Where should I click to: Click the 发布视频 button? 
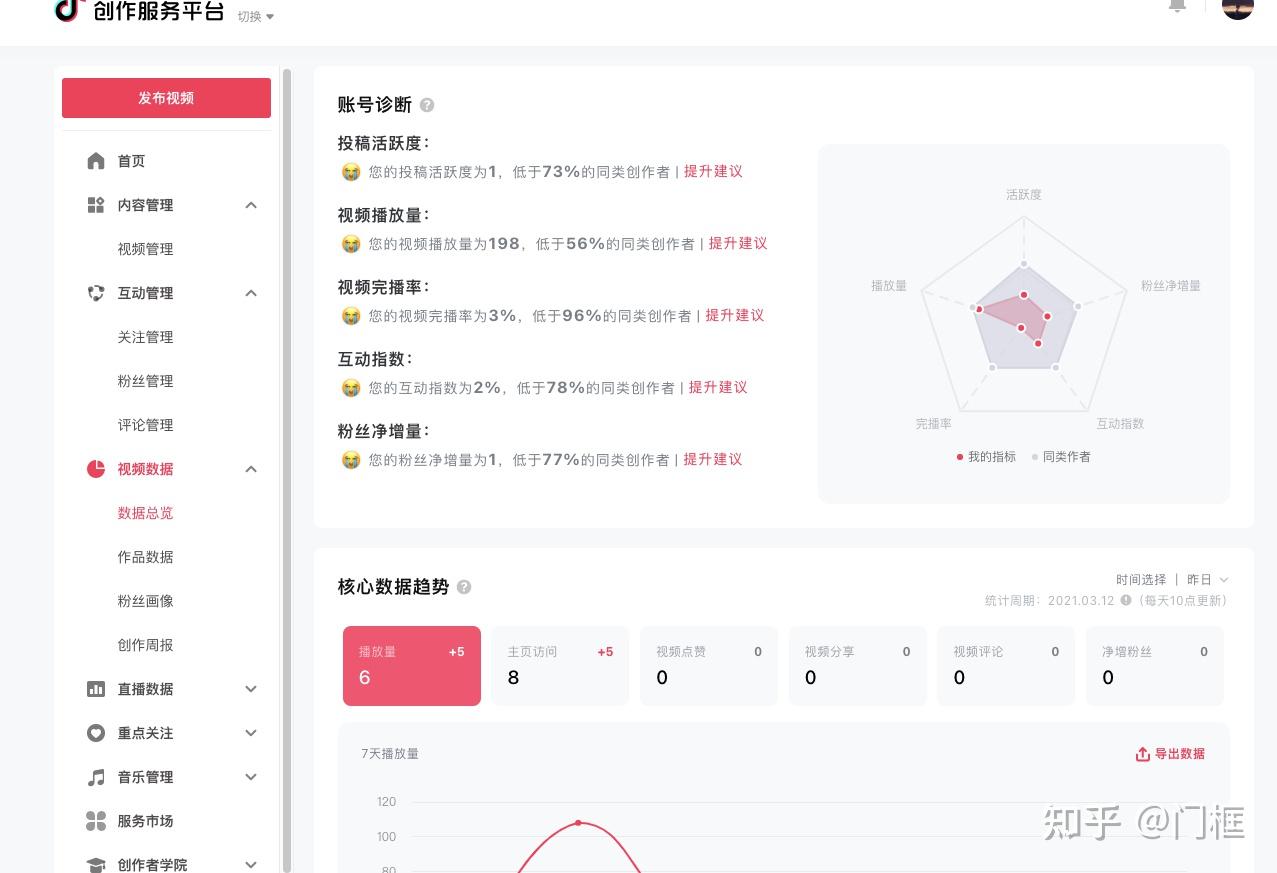166,98
